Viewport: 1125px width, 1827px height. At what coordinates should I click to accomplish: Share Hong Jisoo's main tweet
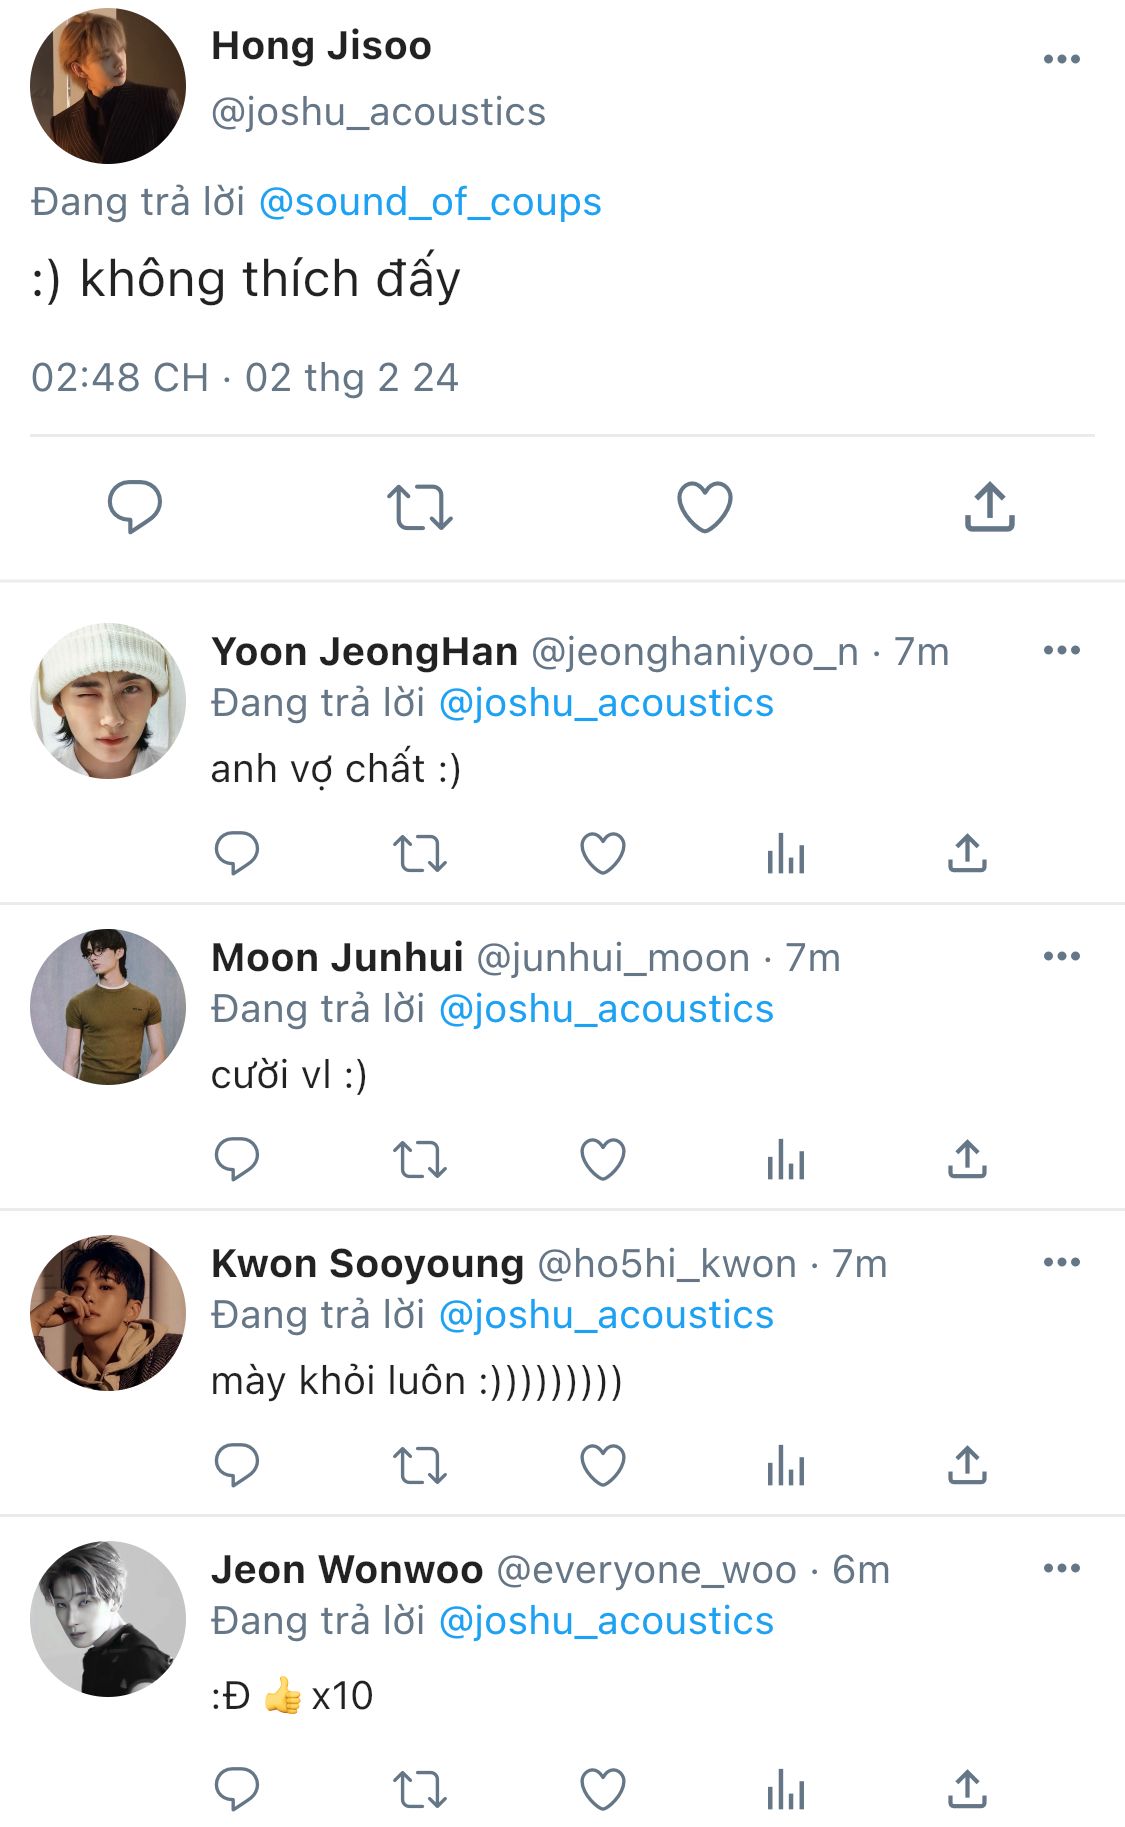[990, 506]
